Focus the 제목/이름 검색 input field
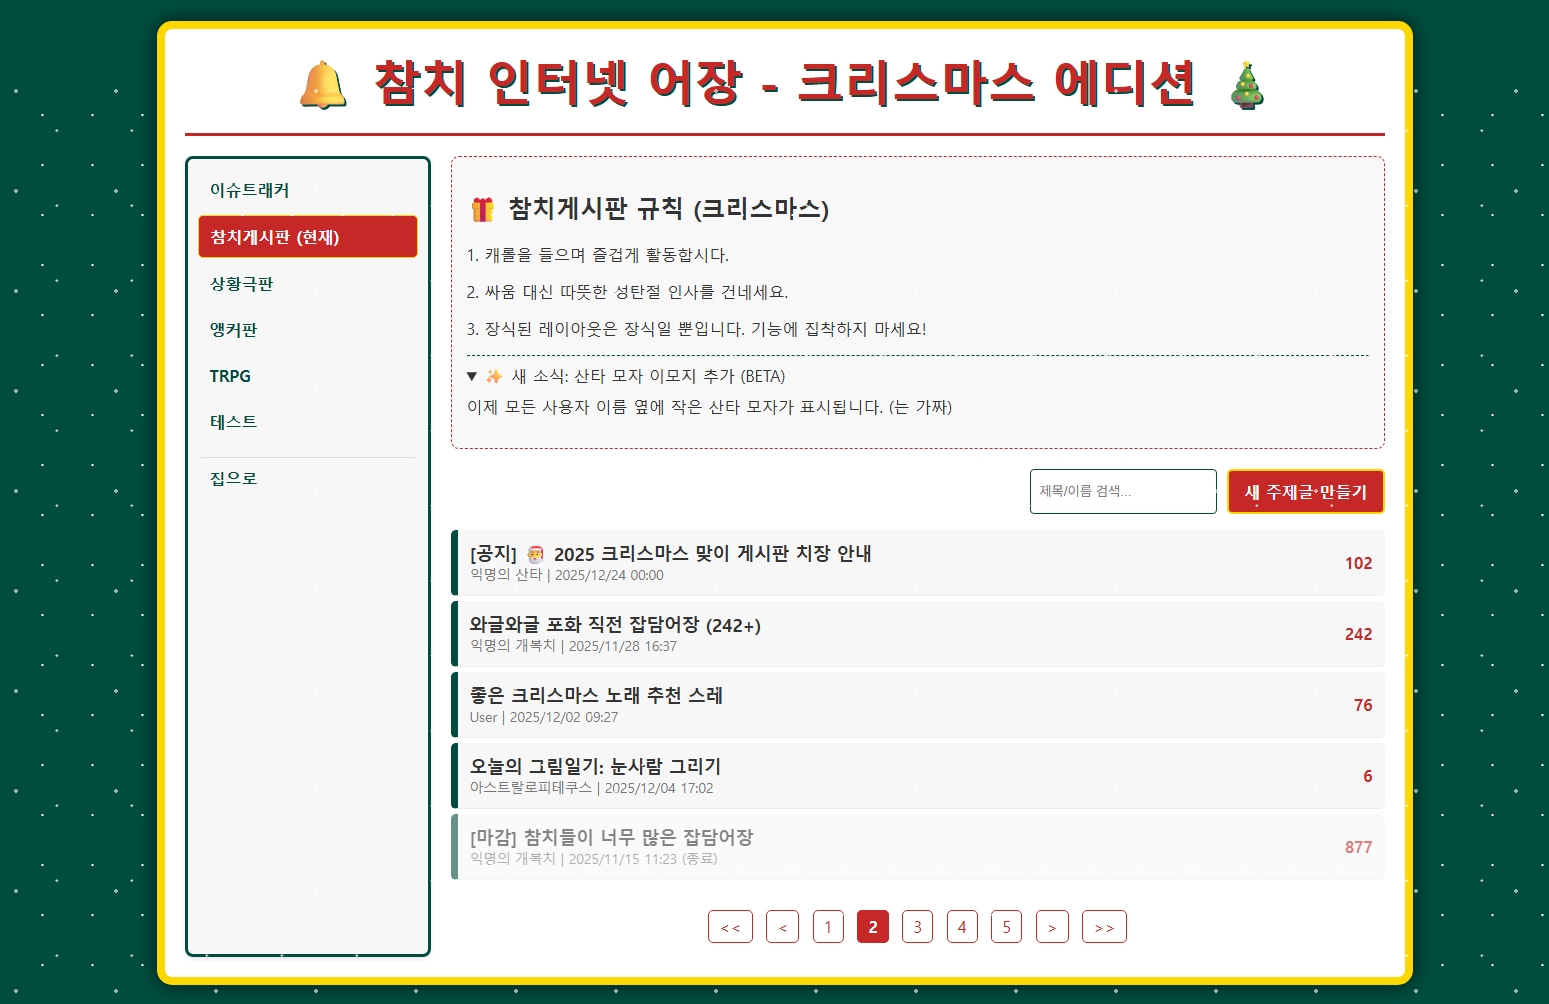The image size is (1549, 1004). coord(1122,491)
